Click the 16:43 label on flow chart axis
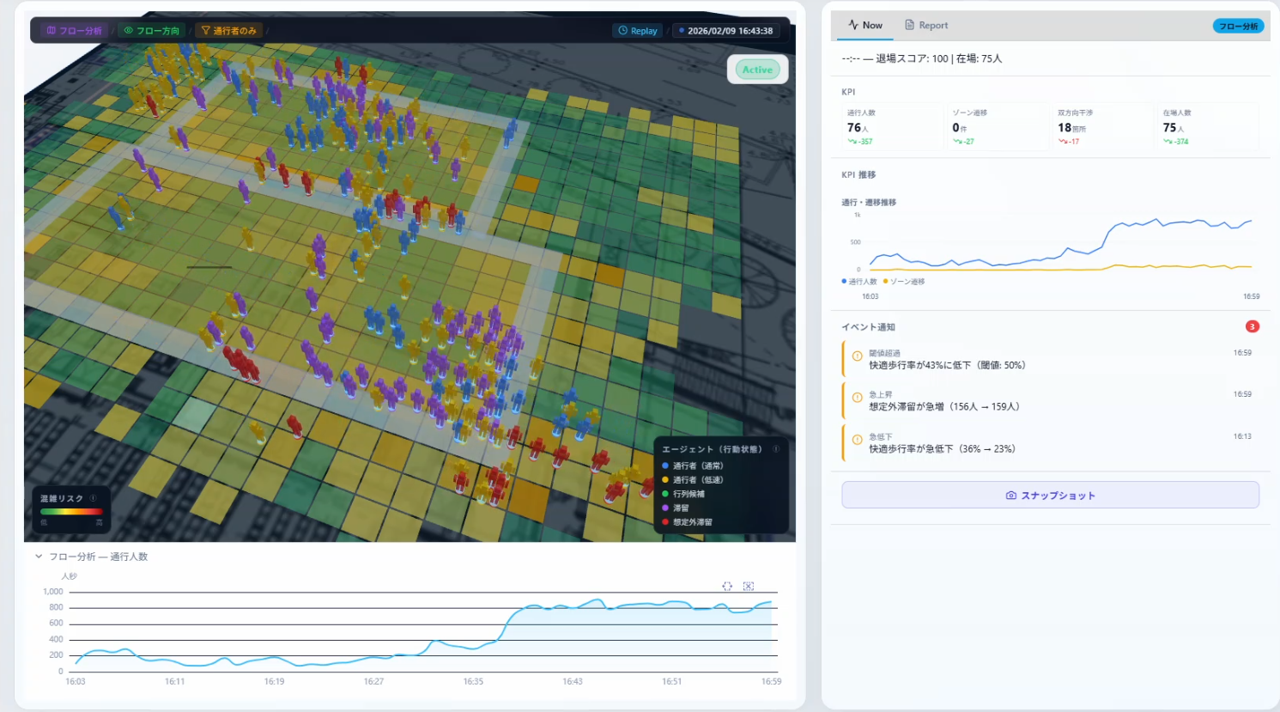The width and height of the screenshot is (1280, 712). (573, 681)
